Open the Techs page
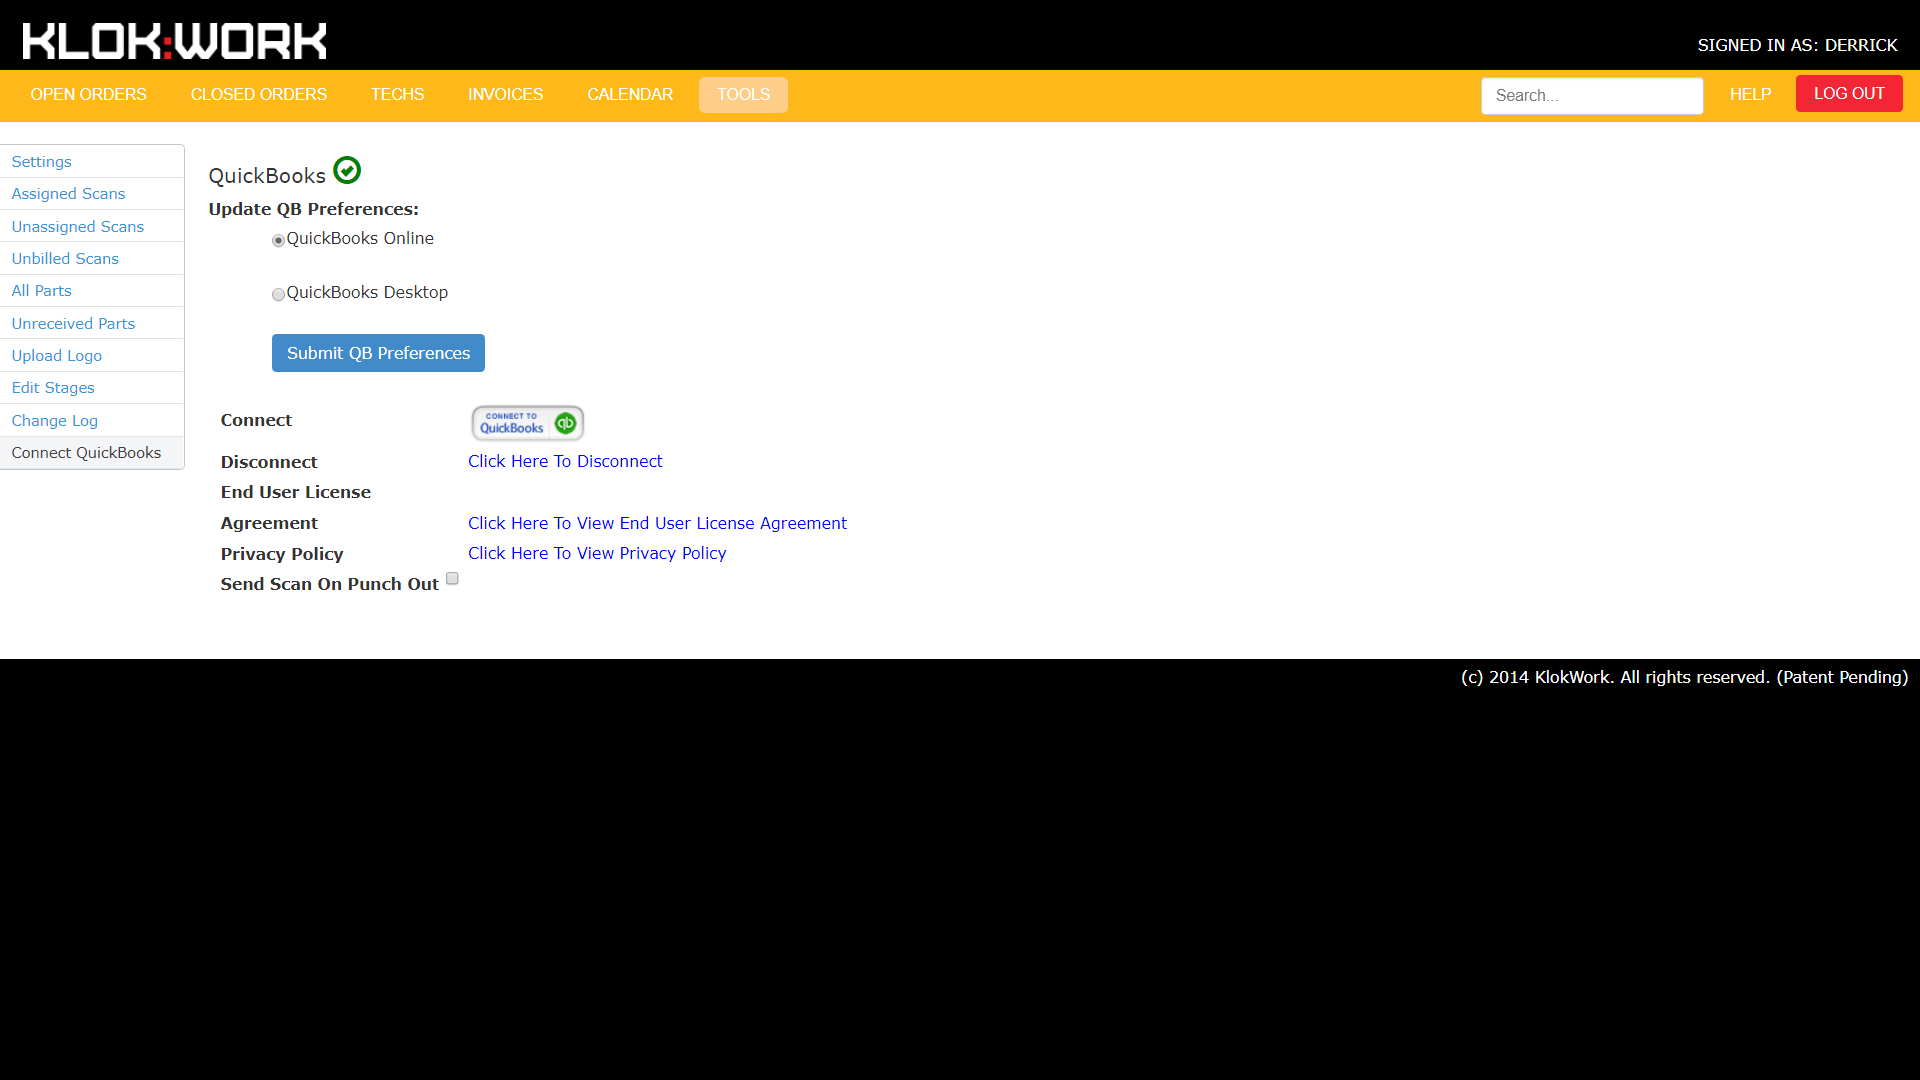Viewport: 1920px width, 1080px height. click(x=397, y=94)
